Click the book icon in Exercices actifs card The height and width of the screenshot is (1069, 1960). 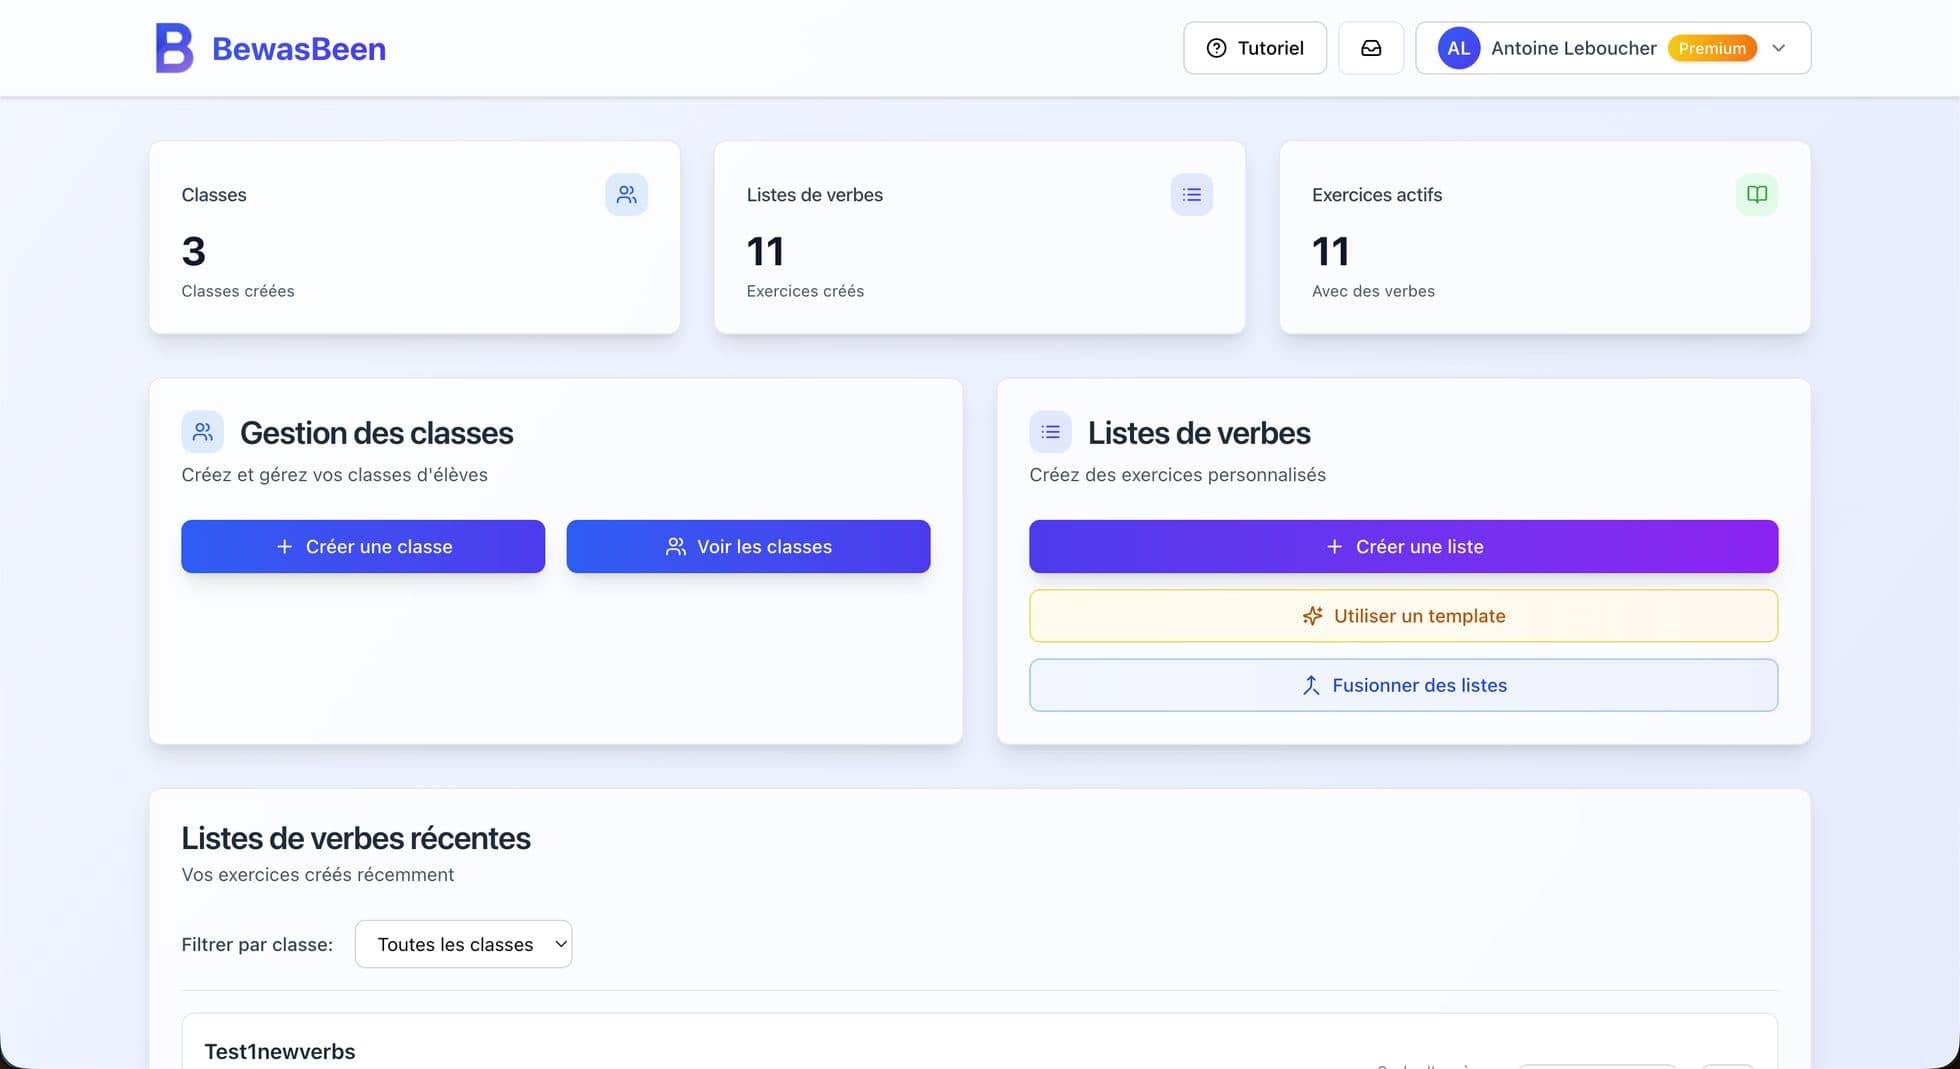tap(1757, 194)
